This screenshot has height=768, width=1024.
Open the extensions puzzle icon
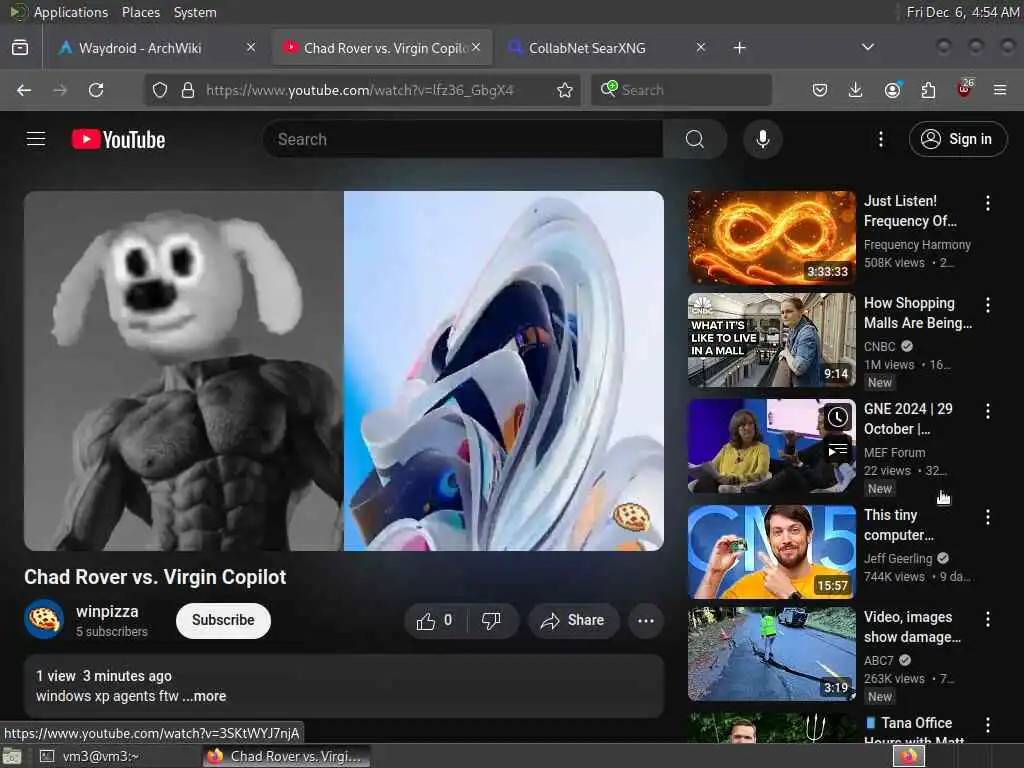click(928, 90)
